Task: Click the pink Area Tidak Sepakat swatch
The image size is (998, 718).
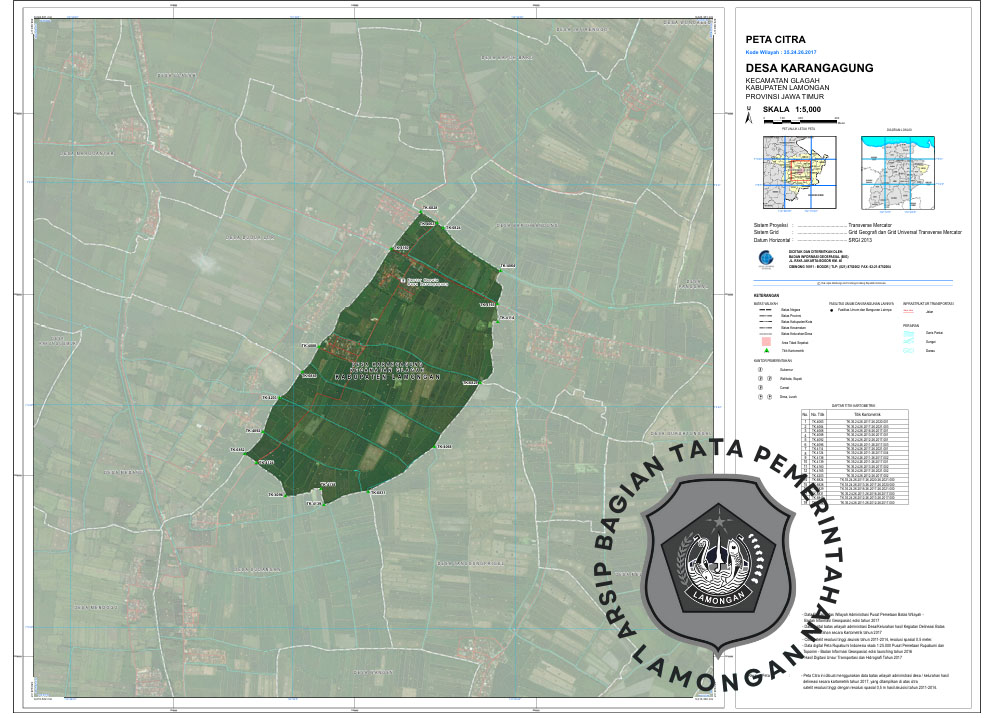Action: pyautogui.click(x=765, y=341)
